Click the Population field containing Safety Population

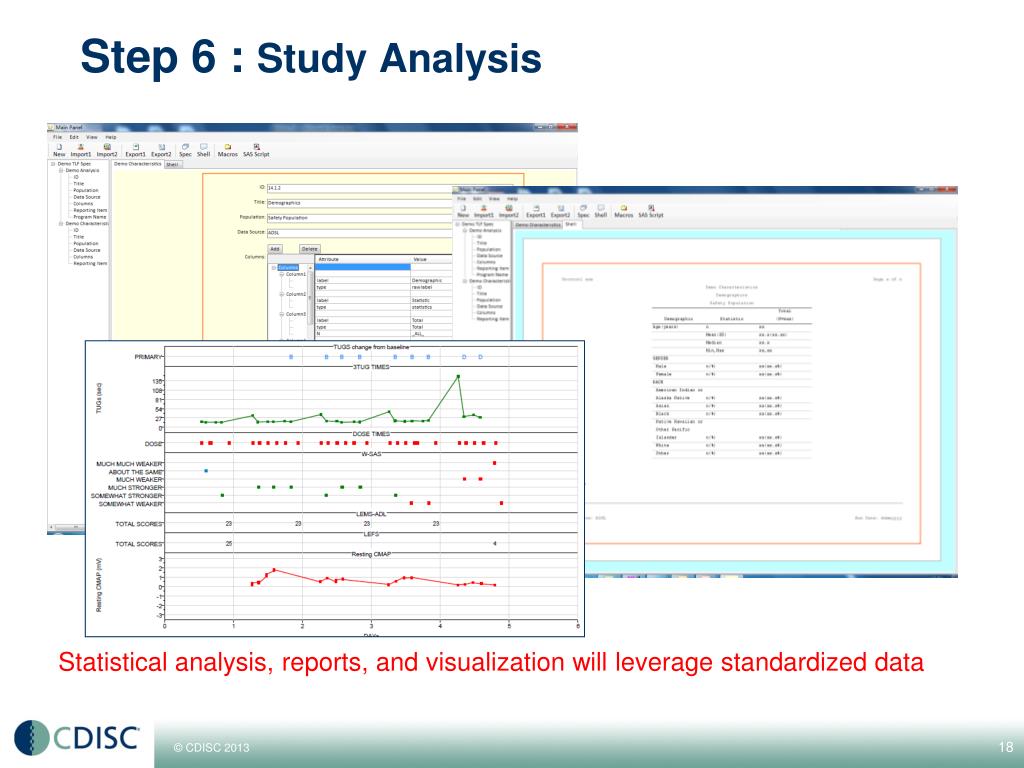pos(360,217)
